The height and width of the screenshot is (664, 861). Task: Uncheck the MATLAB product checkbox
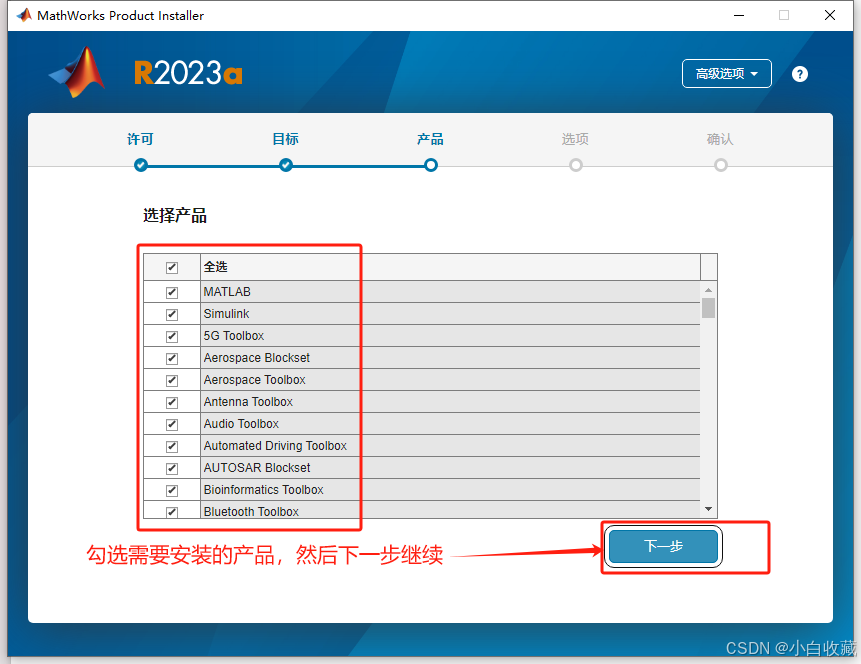(x=172, y=292)
